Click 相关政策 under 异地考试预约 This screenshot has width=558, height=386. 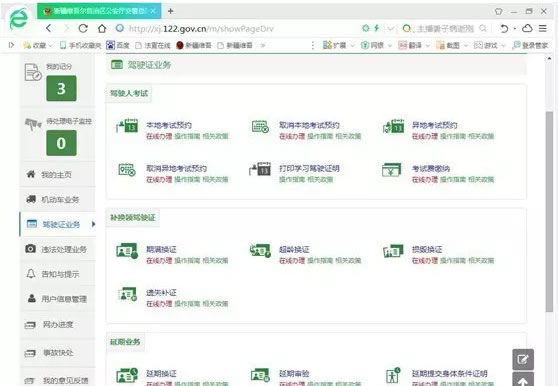tap(481, 136)
